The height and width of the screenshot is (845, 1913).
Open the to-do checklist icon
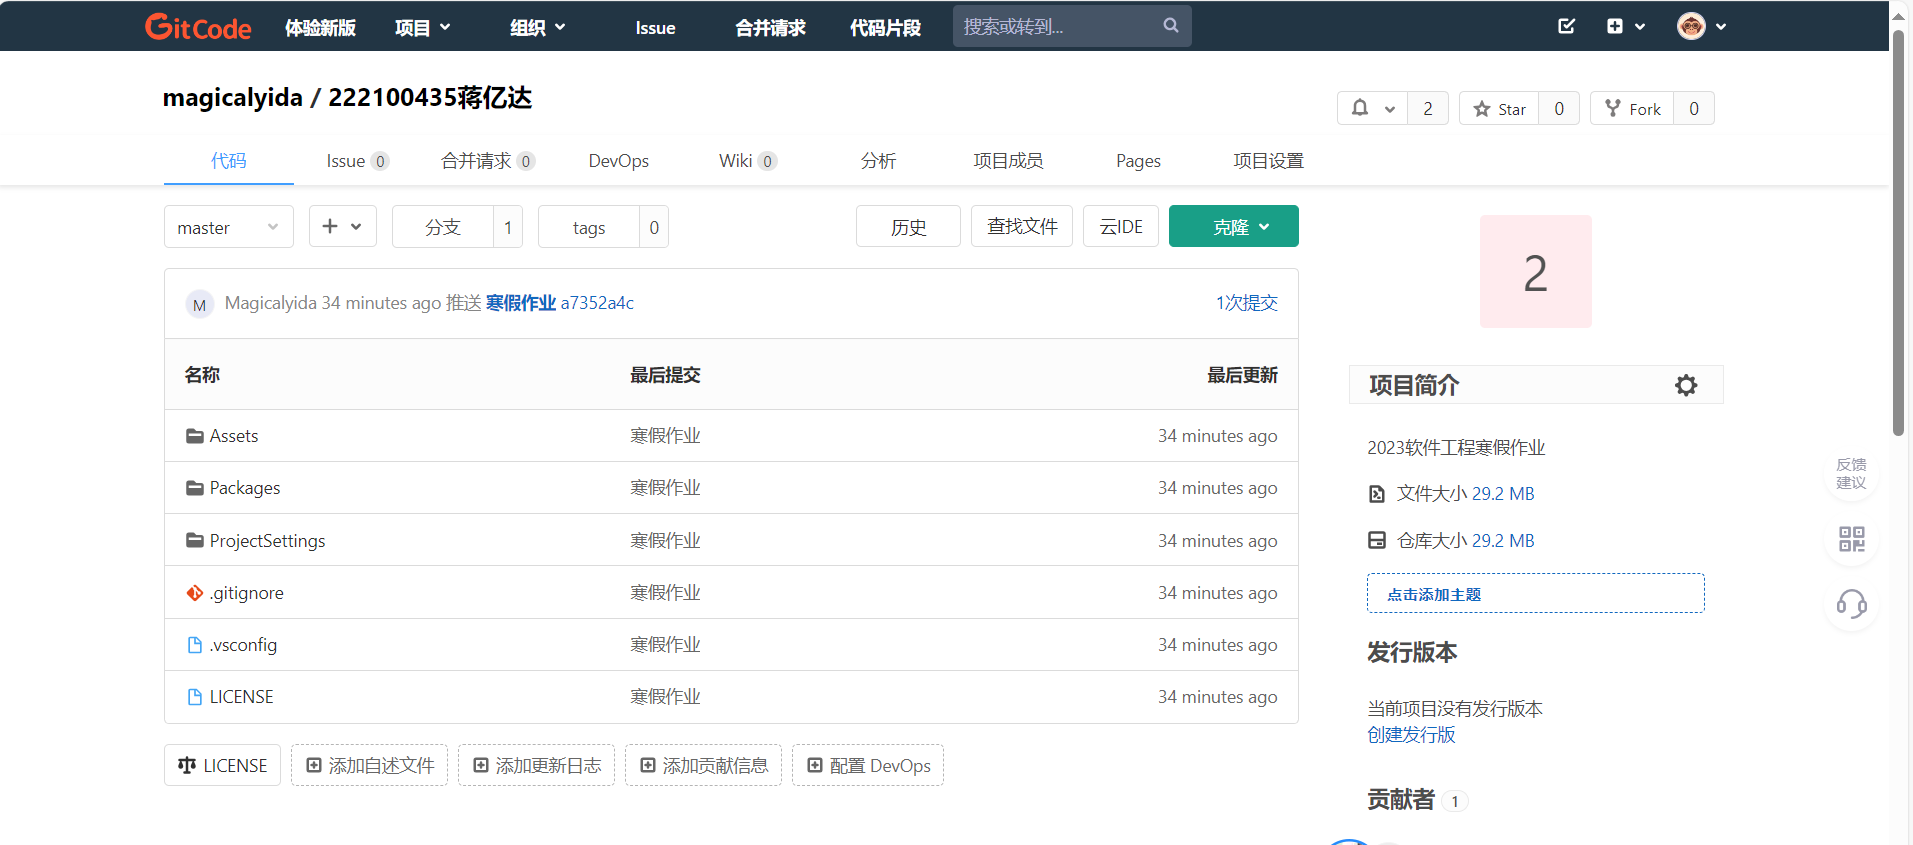1566,26
